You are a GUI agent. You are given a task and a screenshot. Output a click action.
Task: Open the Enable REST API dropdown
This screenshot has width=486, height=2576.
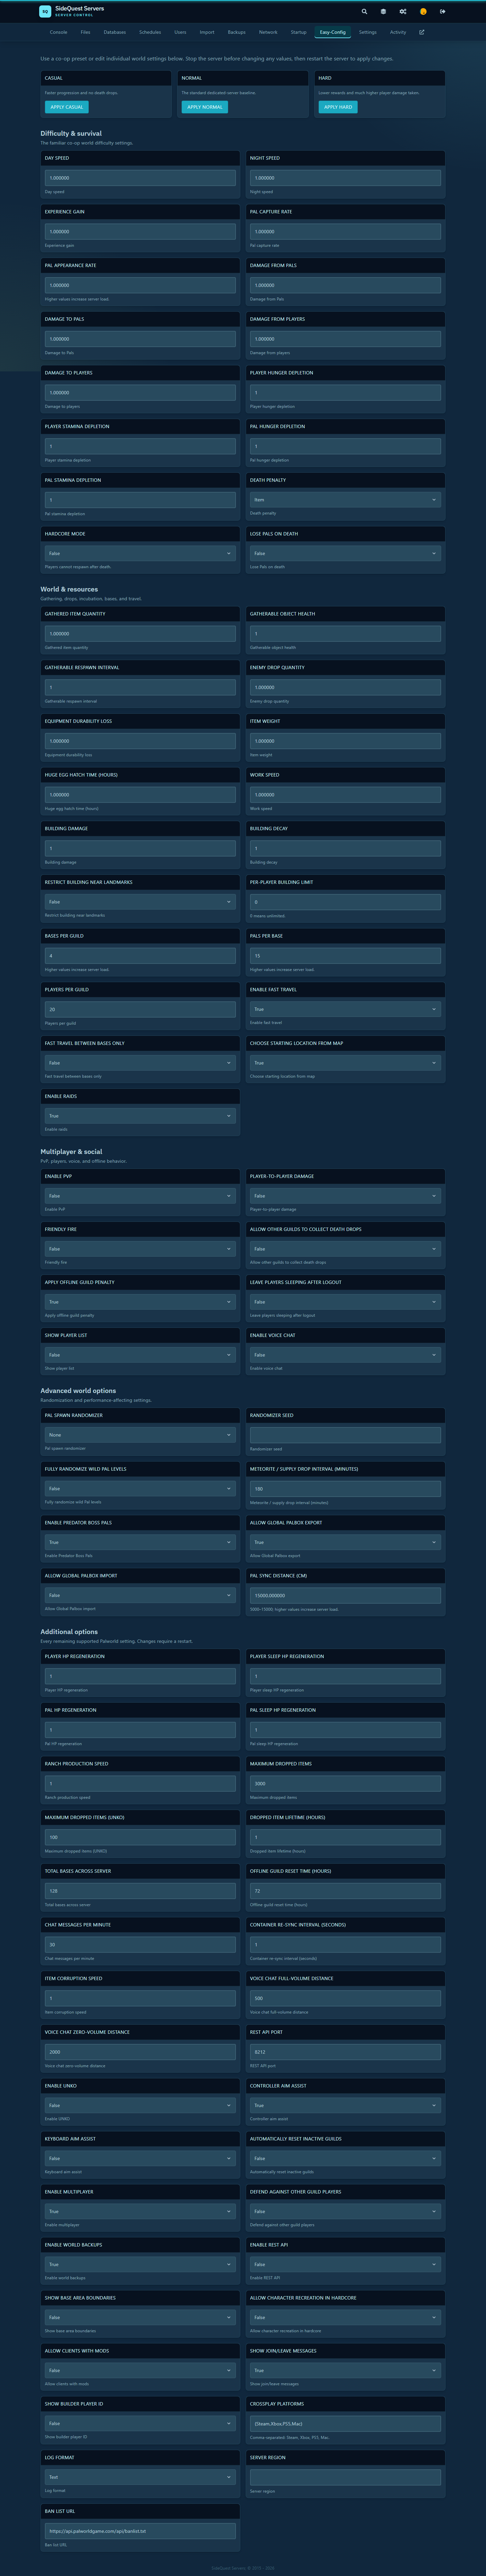click(345, 2264)
